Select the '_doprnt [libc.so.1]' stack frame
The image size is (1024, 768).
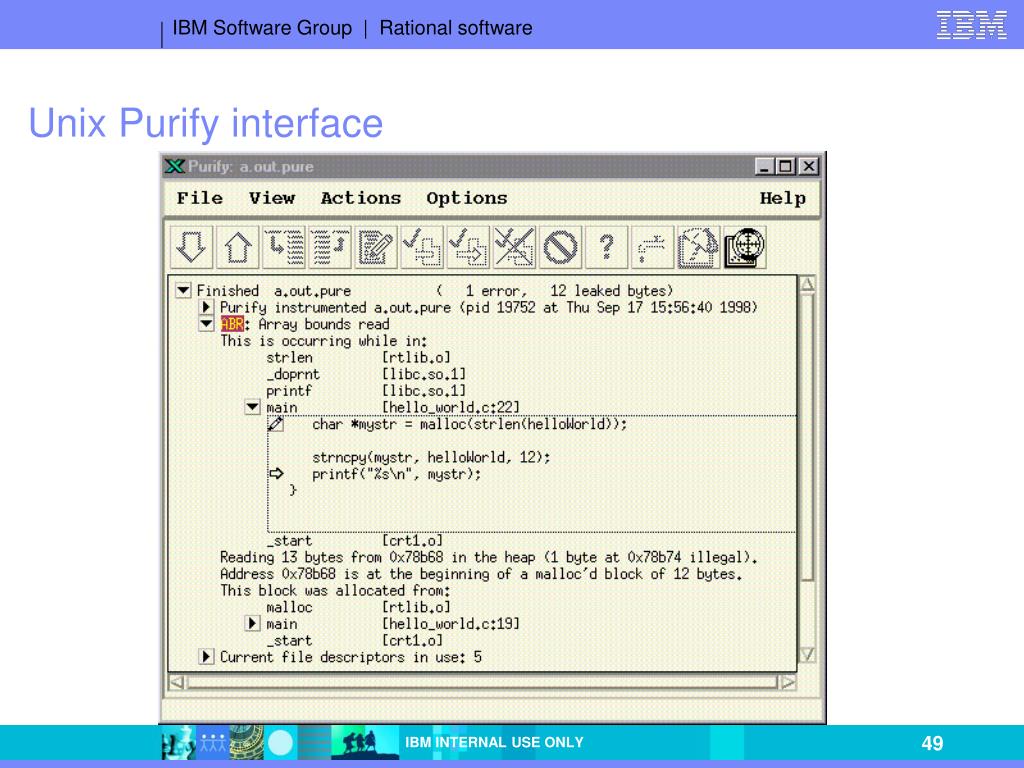point(366,374)
